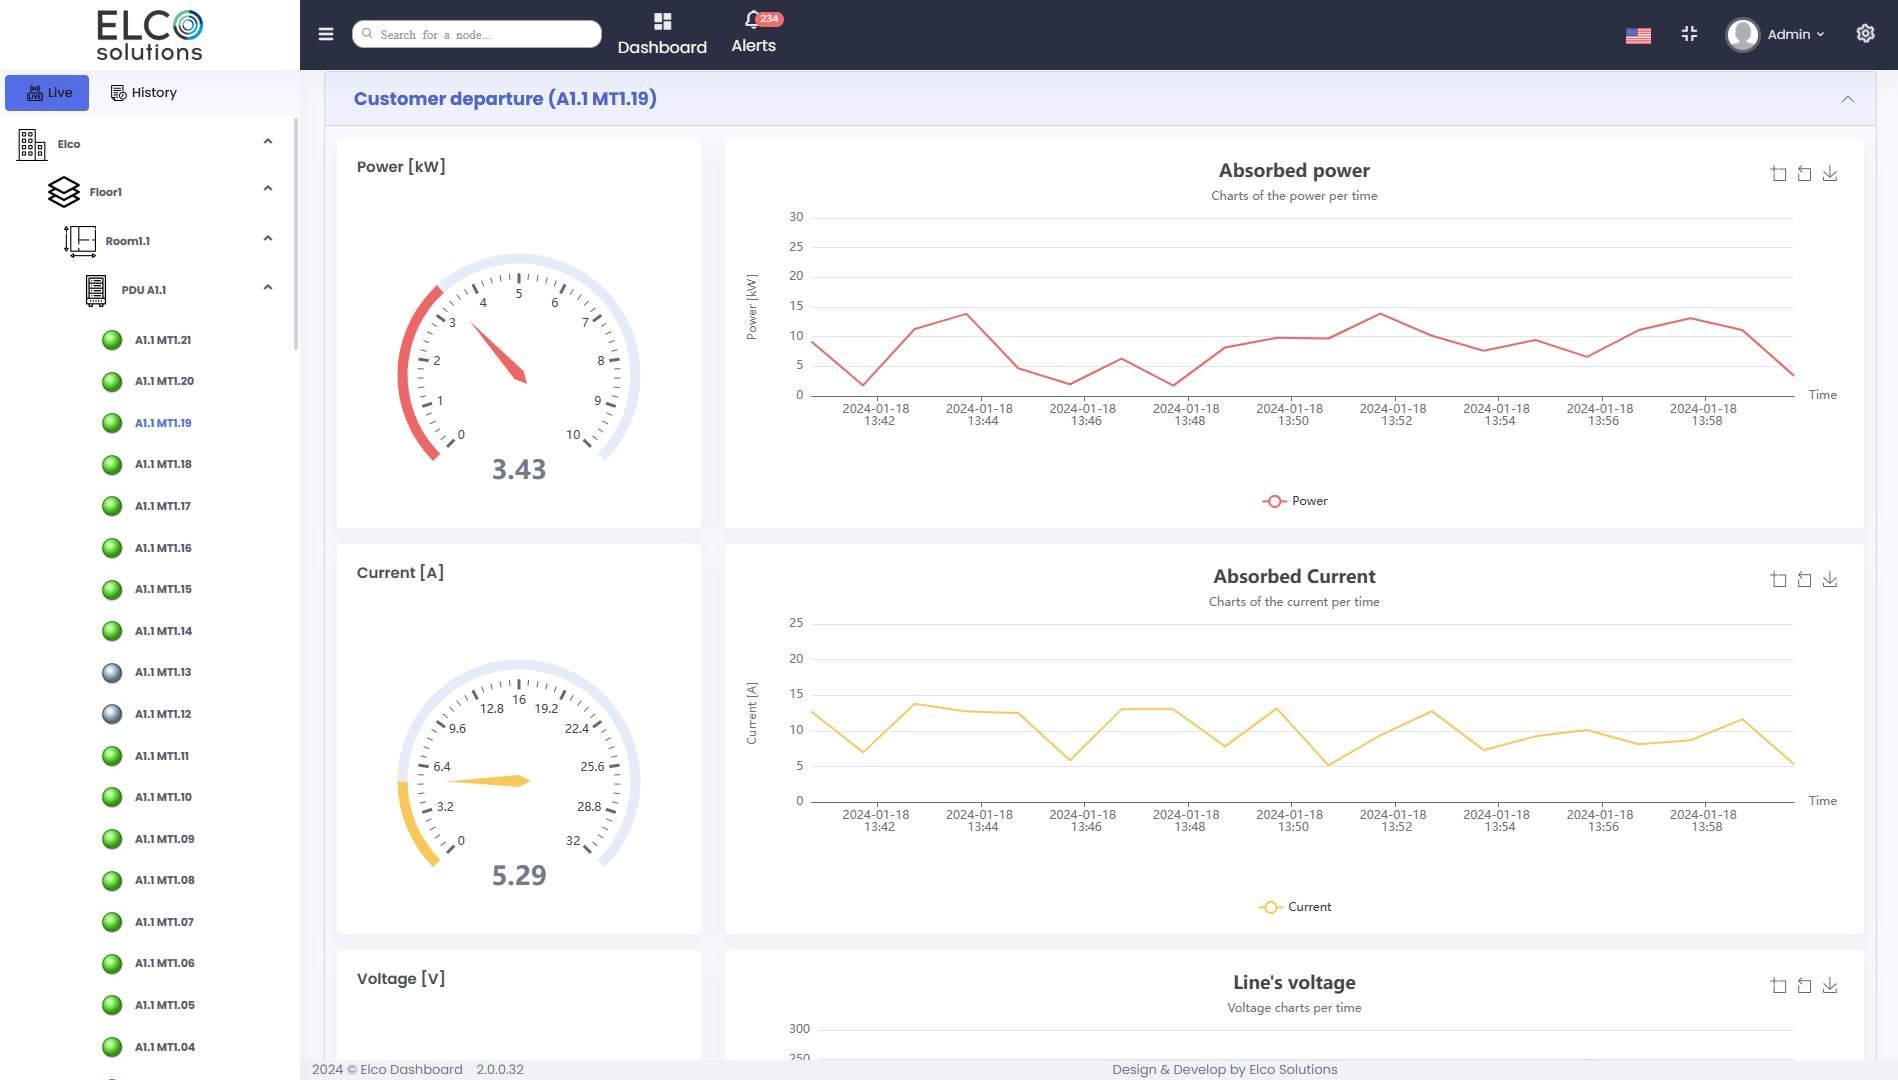
Task: Download the Absorbed power chart data
Action: click(x=1830, y=173)
